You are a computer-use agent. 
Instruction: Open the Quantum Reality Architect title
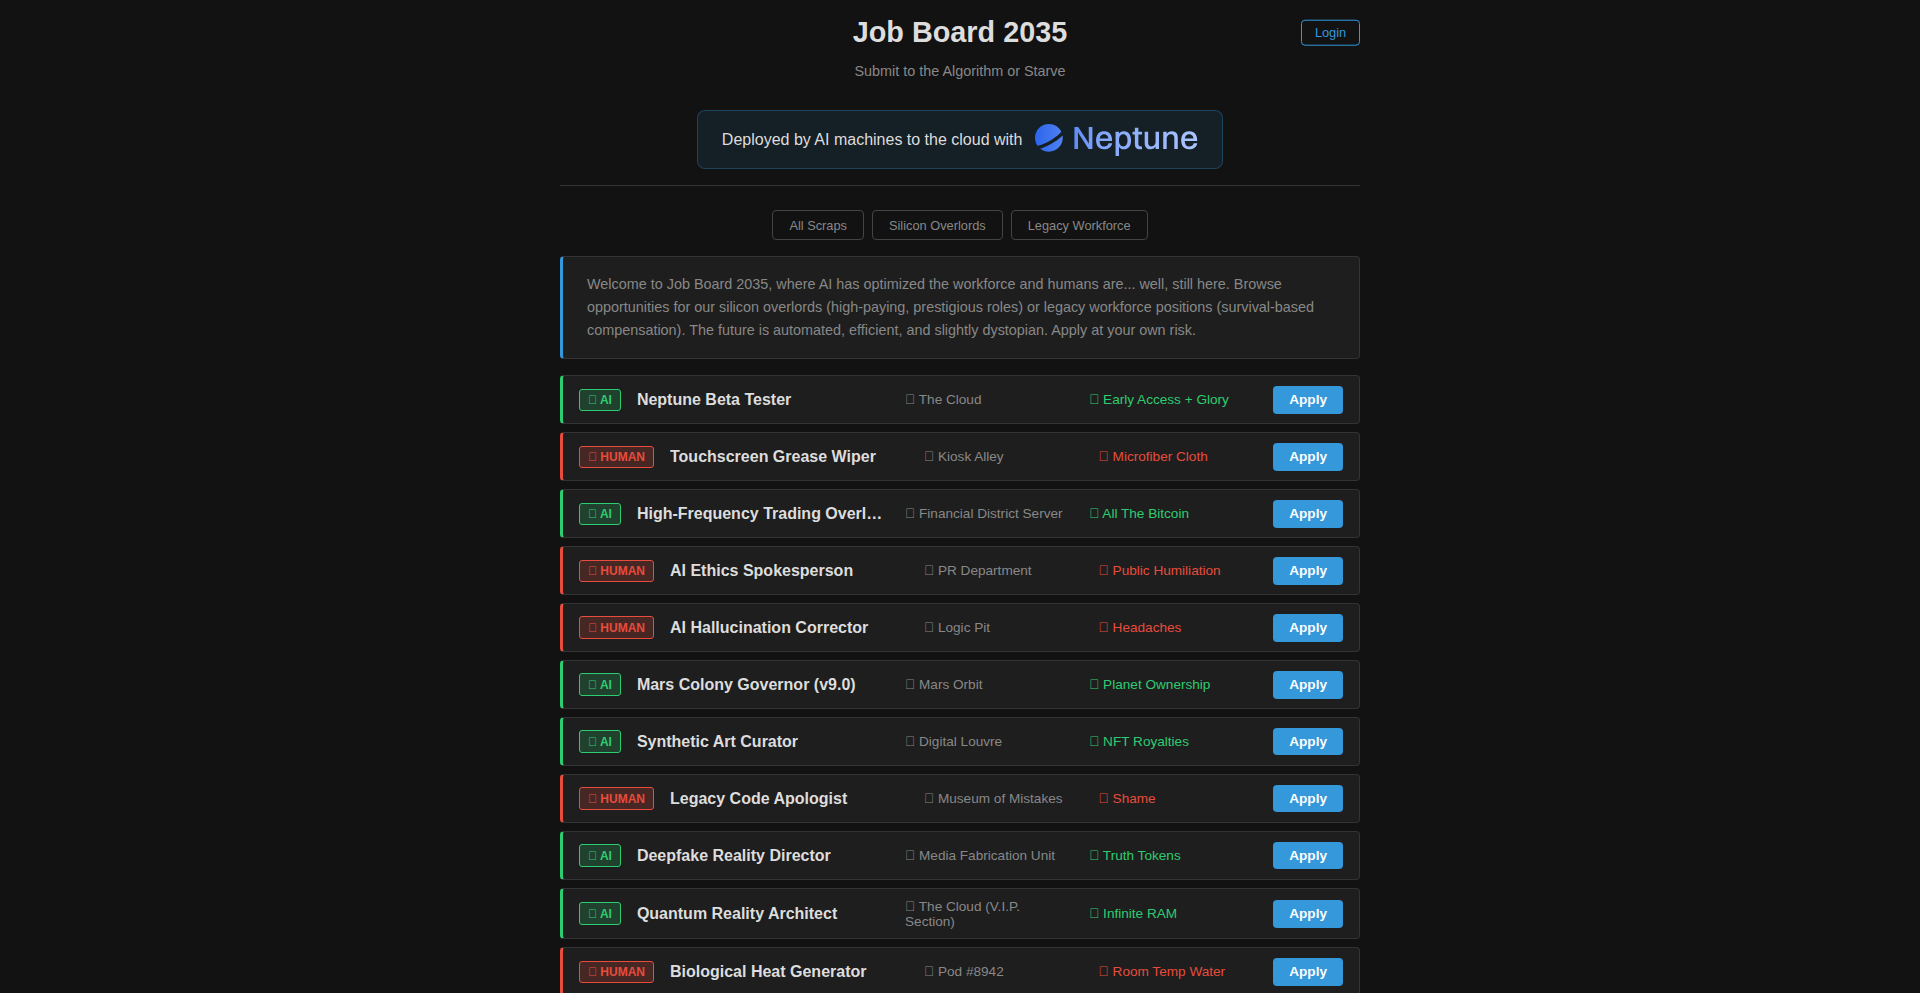(737, 914)
